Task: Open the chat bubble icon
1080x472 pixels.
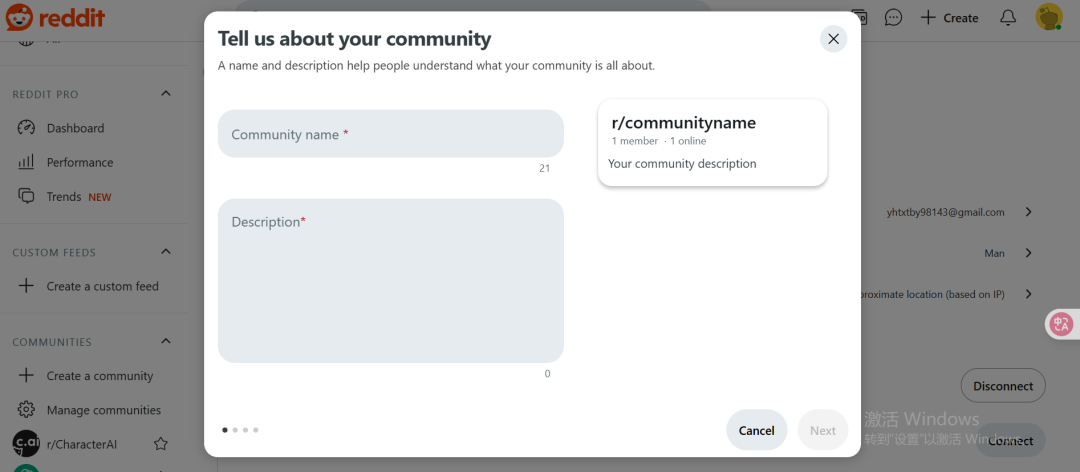Action: point(893,17)
